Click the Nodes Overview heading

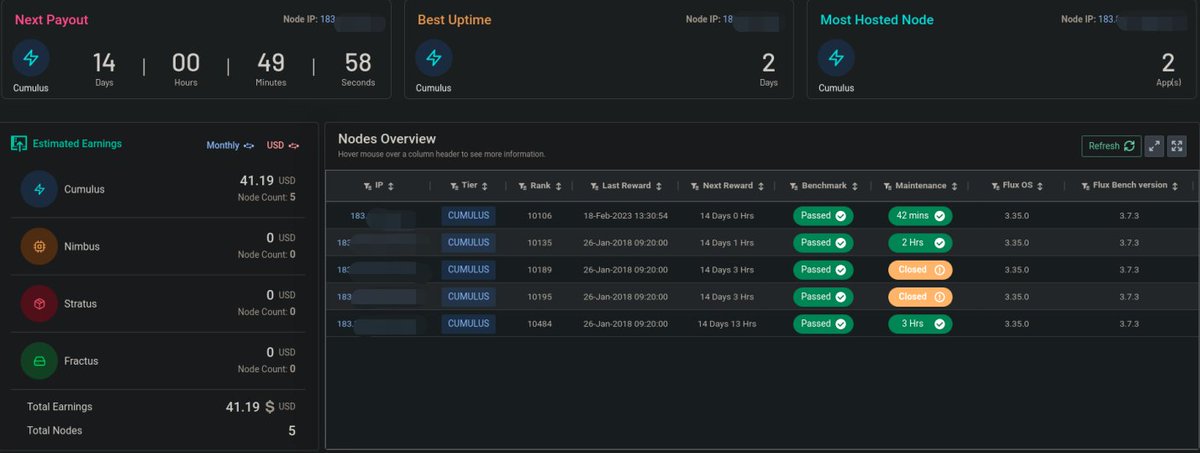(387, 139)
